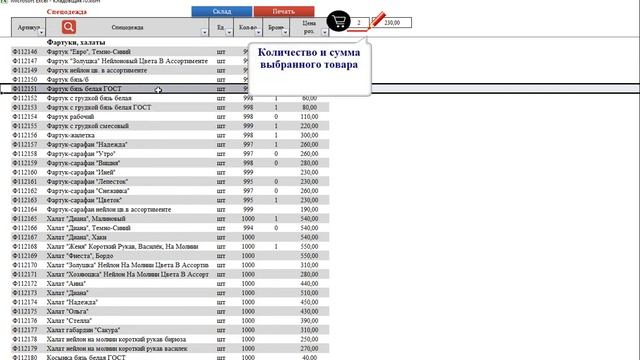Select price 440,00 of Халат "Анна"
Viewport: 640px width, 360px height.
click(x=310, y=284)
